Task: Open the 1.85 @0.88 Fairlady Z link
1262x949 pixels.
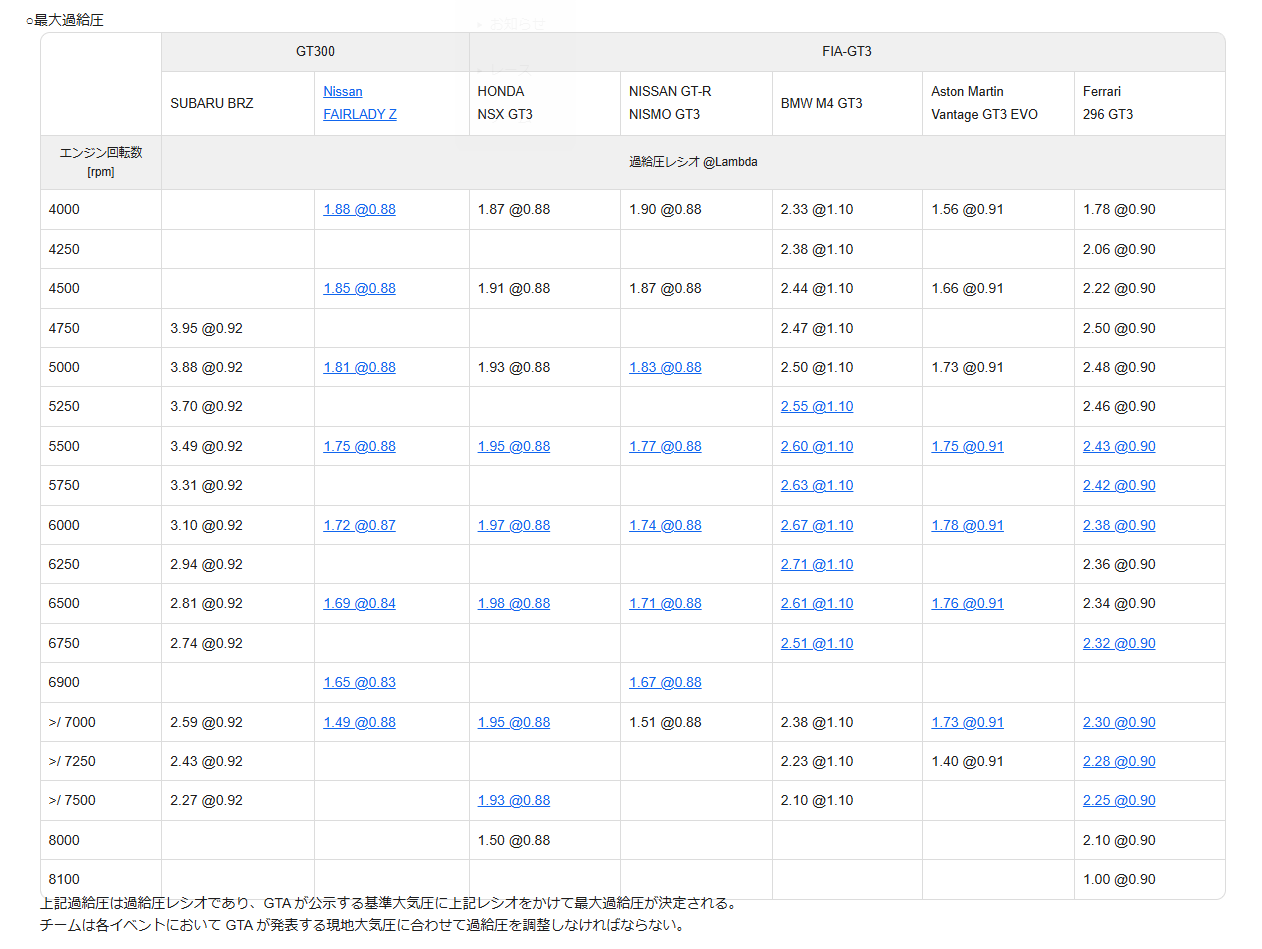Action: pyautogui.click(x=359, y=288)
